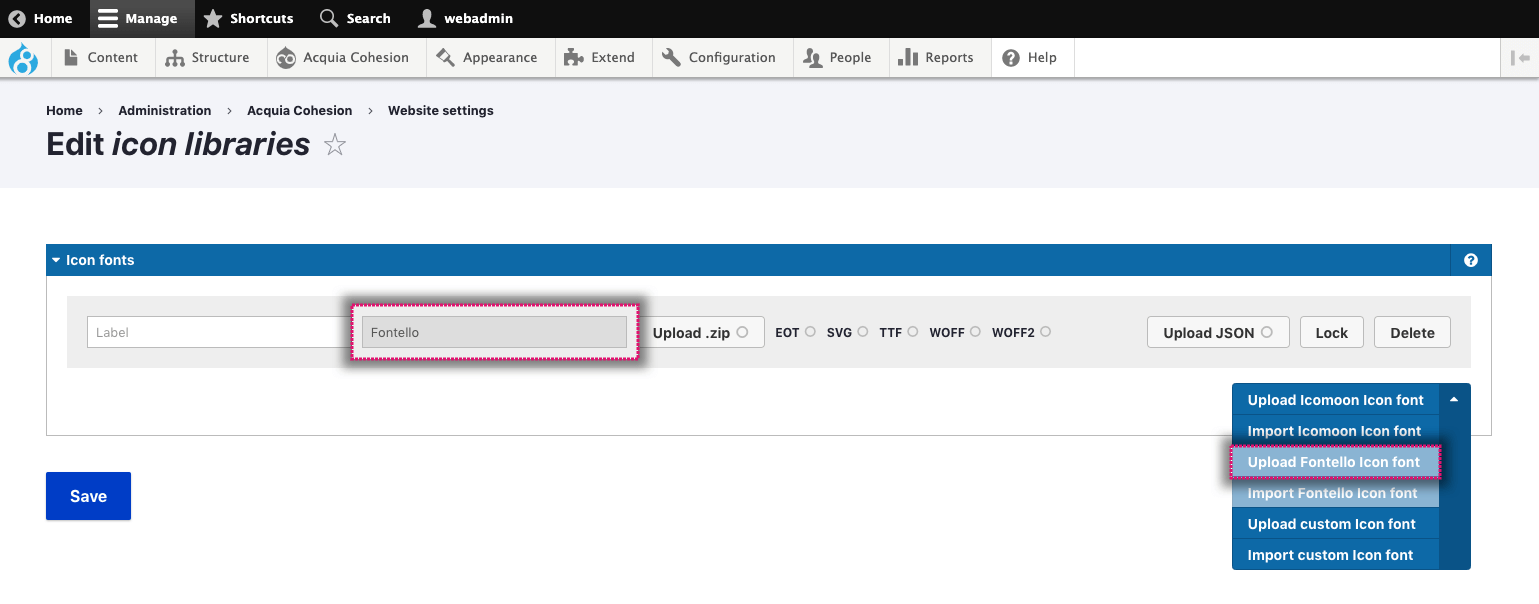
Task: Click the toolbar orientation toggle icon
Action: (1520, 58)
